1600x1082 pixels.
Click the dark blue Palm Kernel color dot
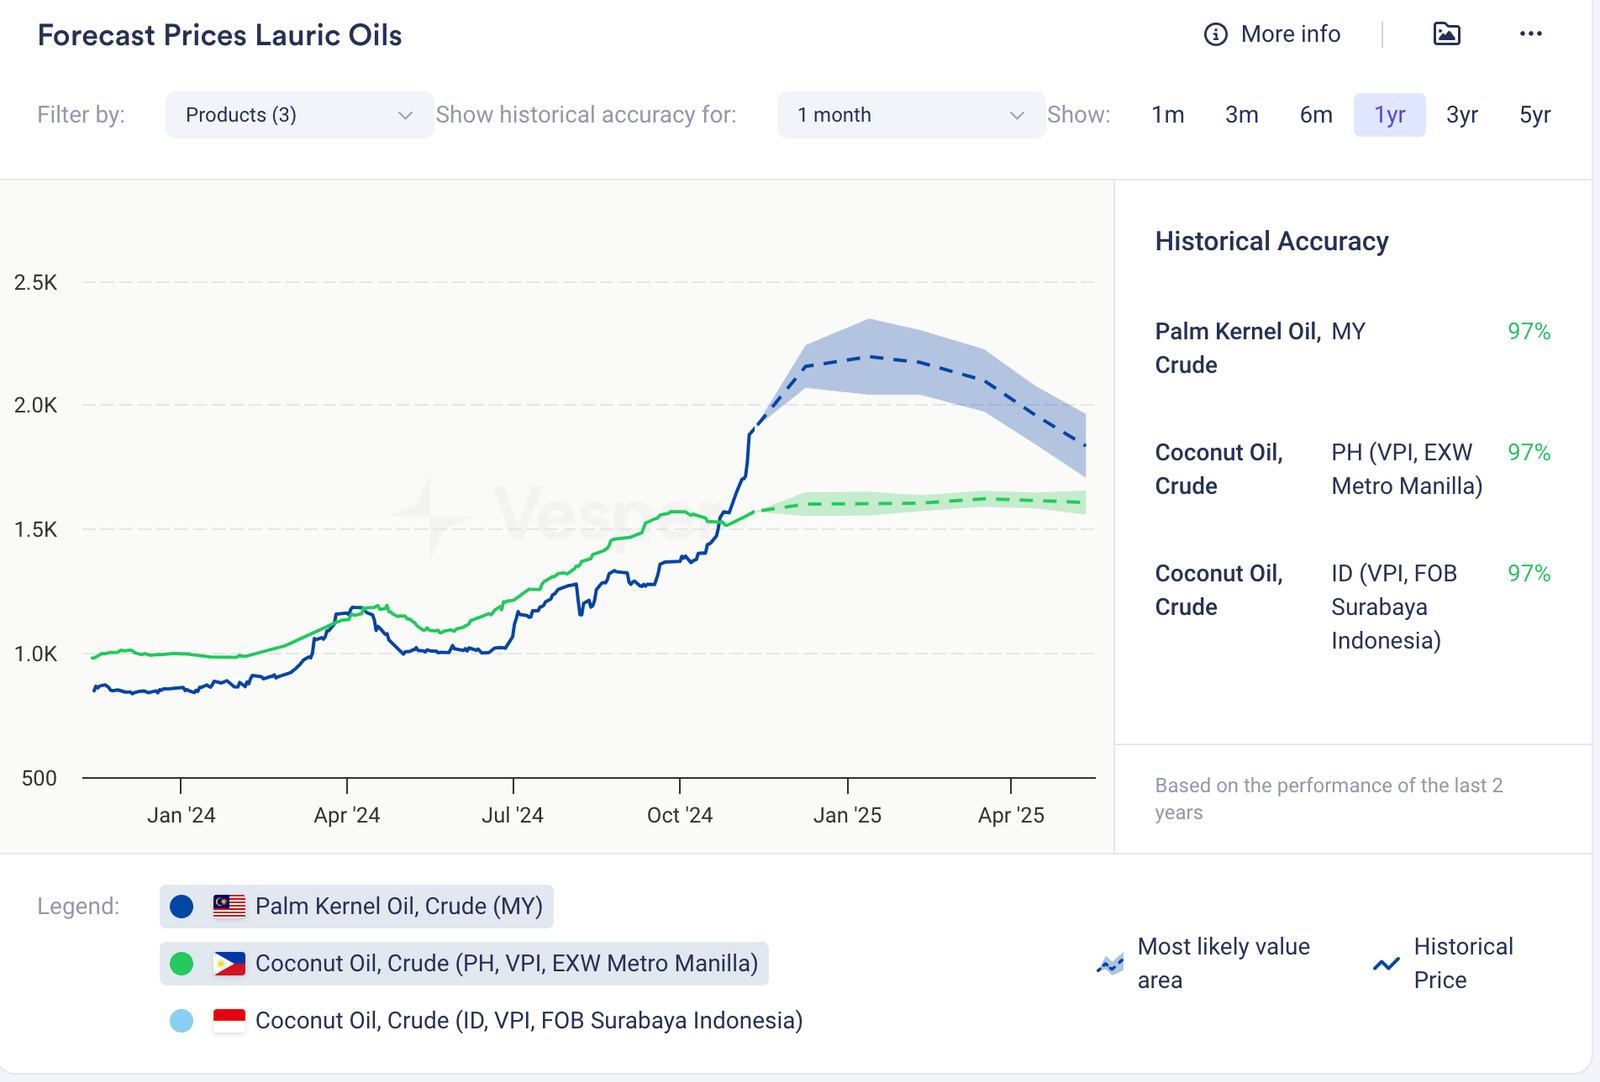click(182, 906)
